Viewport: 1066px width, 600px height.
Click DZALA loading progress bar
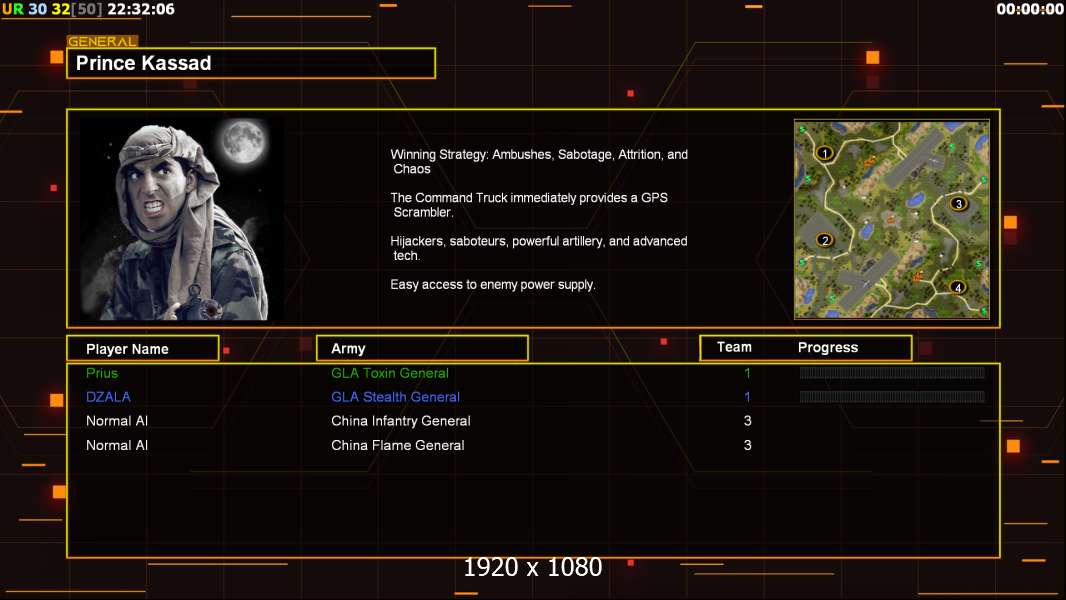pos(892,396)
